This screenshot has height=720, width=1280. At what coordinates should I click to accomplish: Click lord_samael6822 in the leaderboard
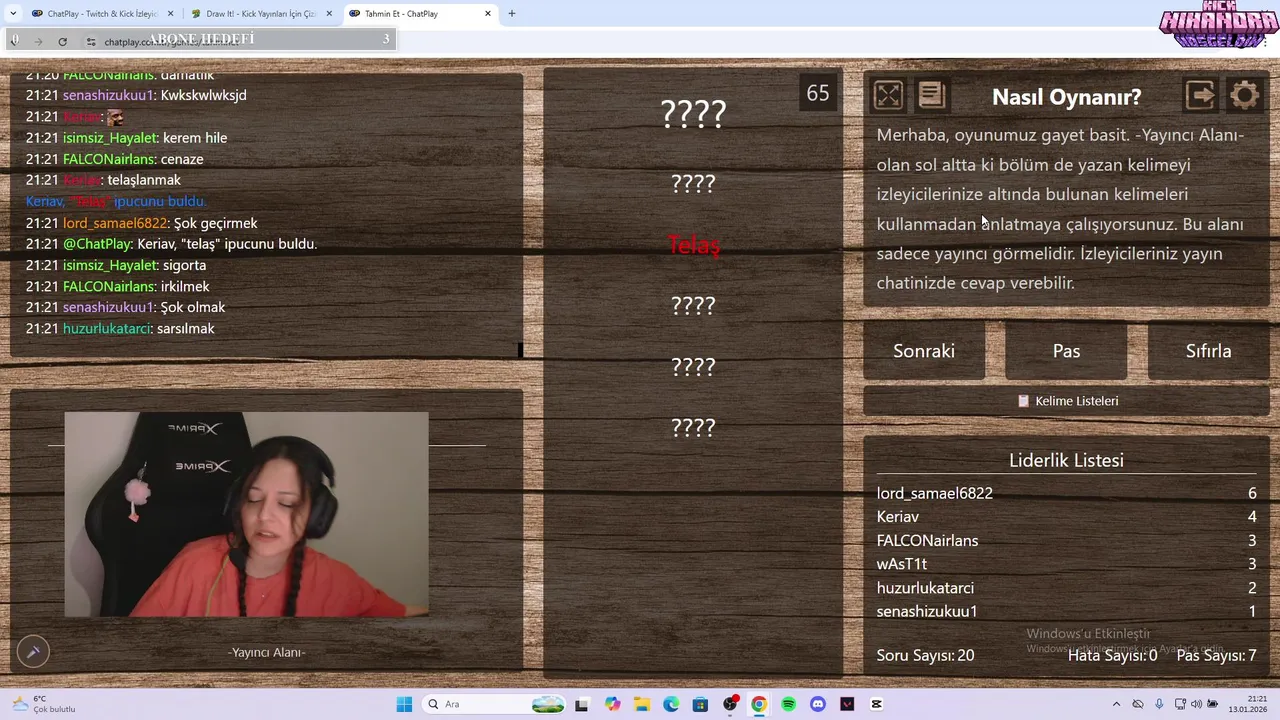pyautogui.click(x=935, y=493)
